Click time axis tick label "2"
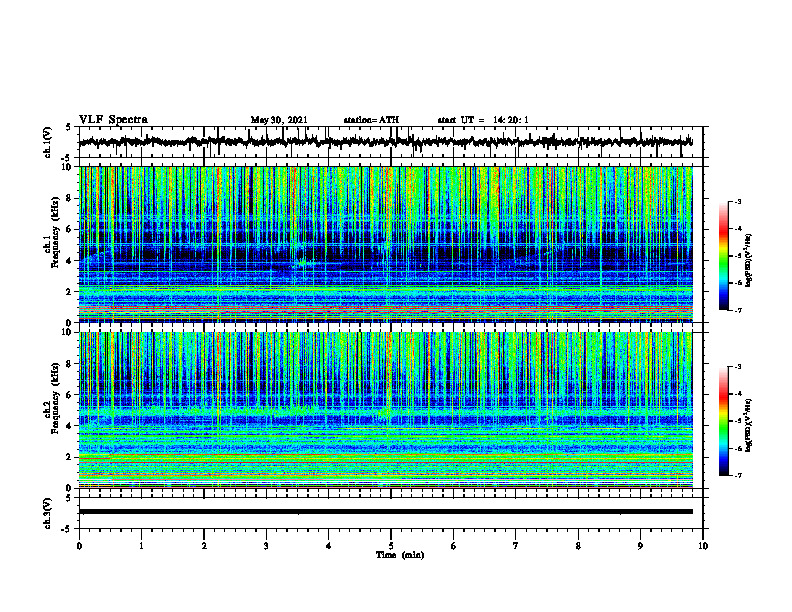 coord(204,546)
